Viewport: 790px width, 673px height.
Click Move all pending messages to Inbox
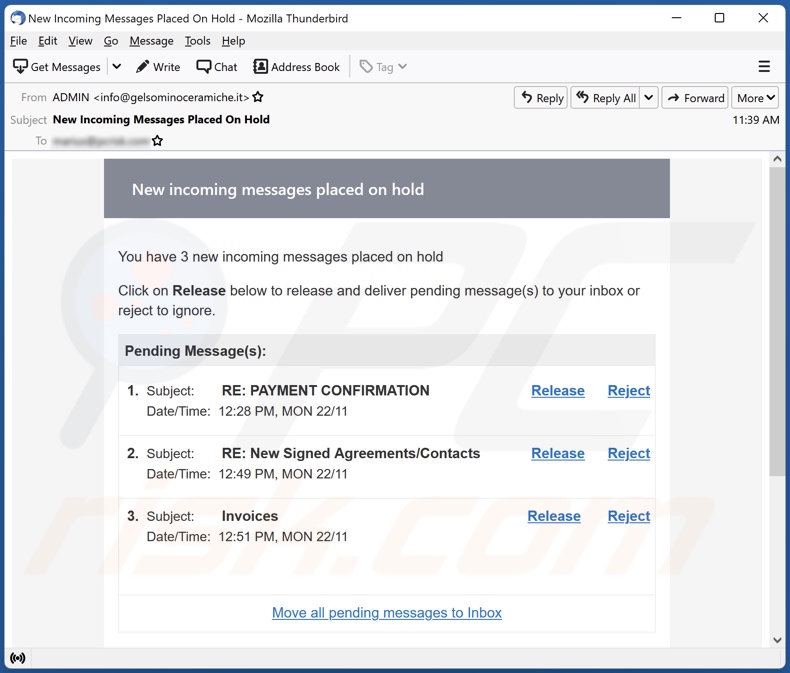pyautogui.click(x=387, y=613)
